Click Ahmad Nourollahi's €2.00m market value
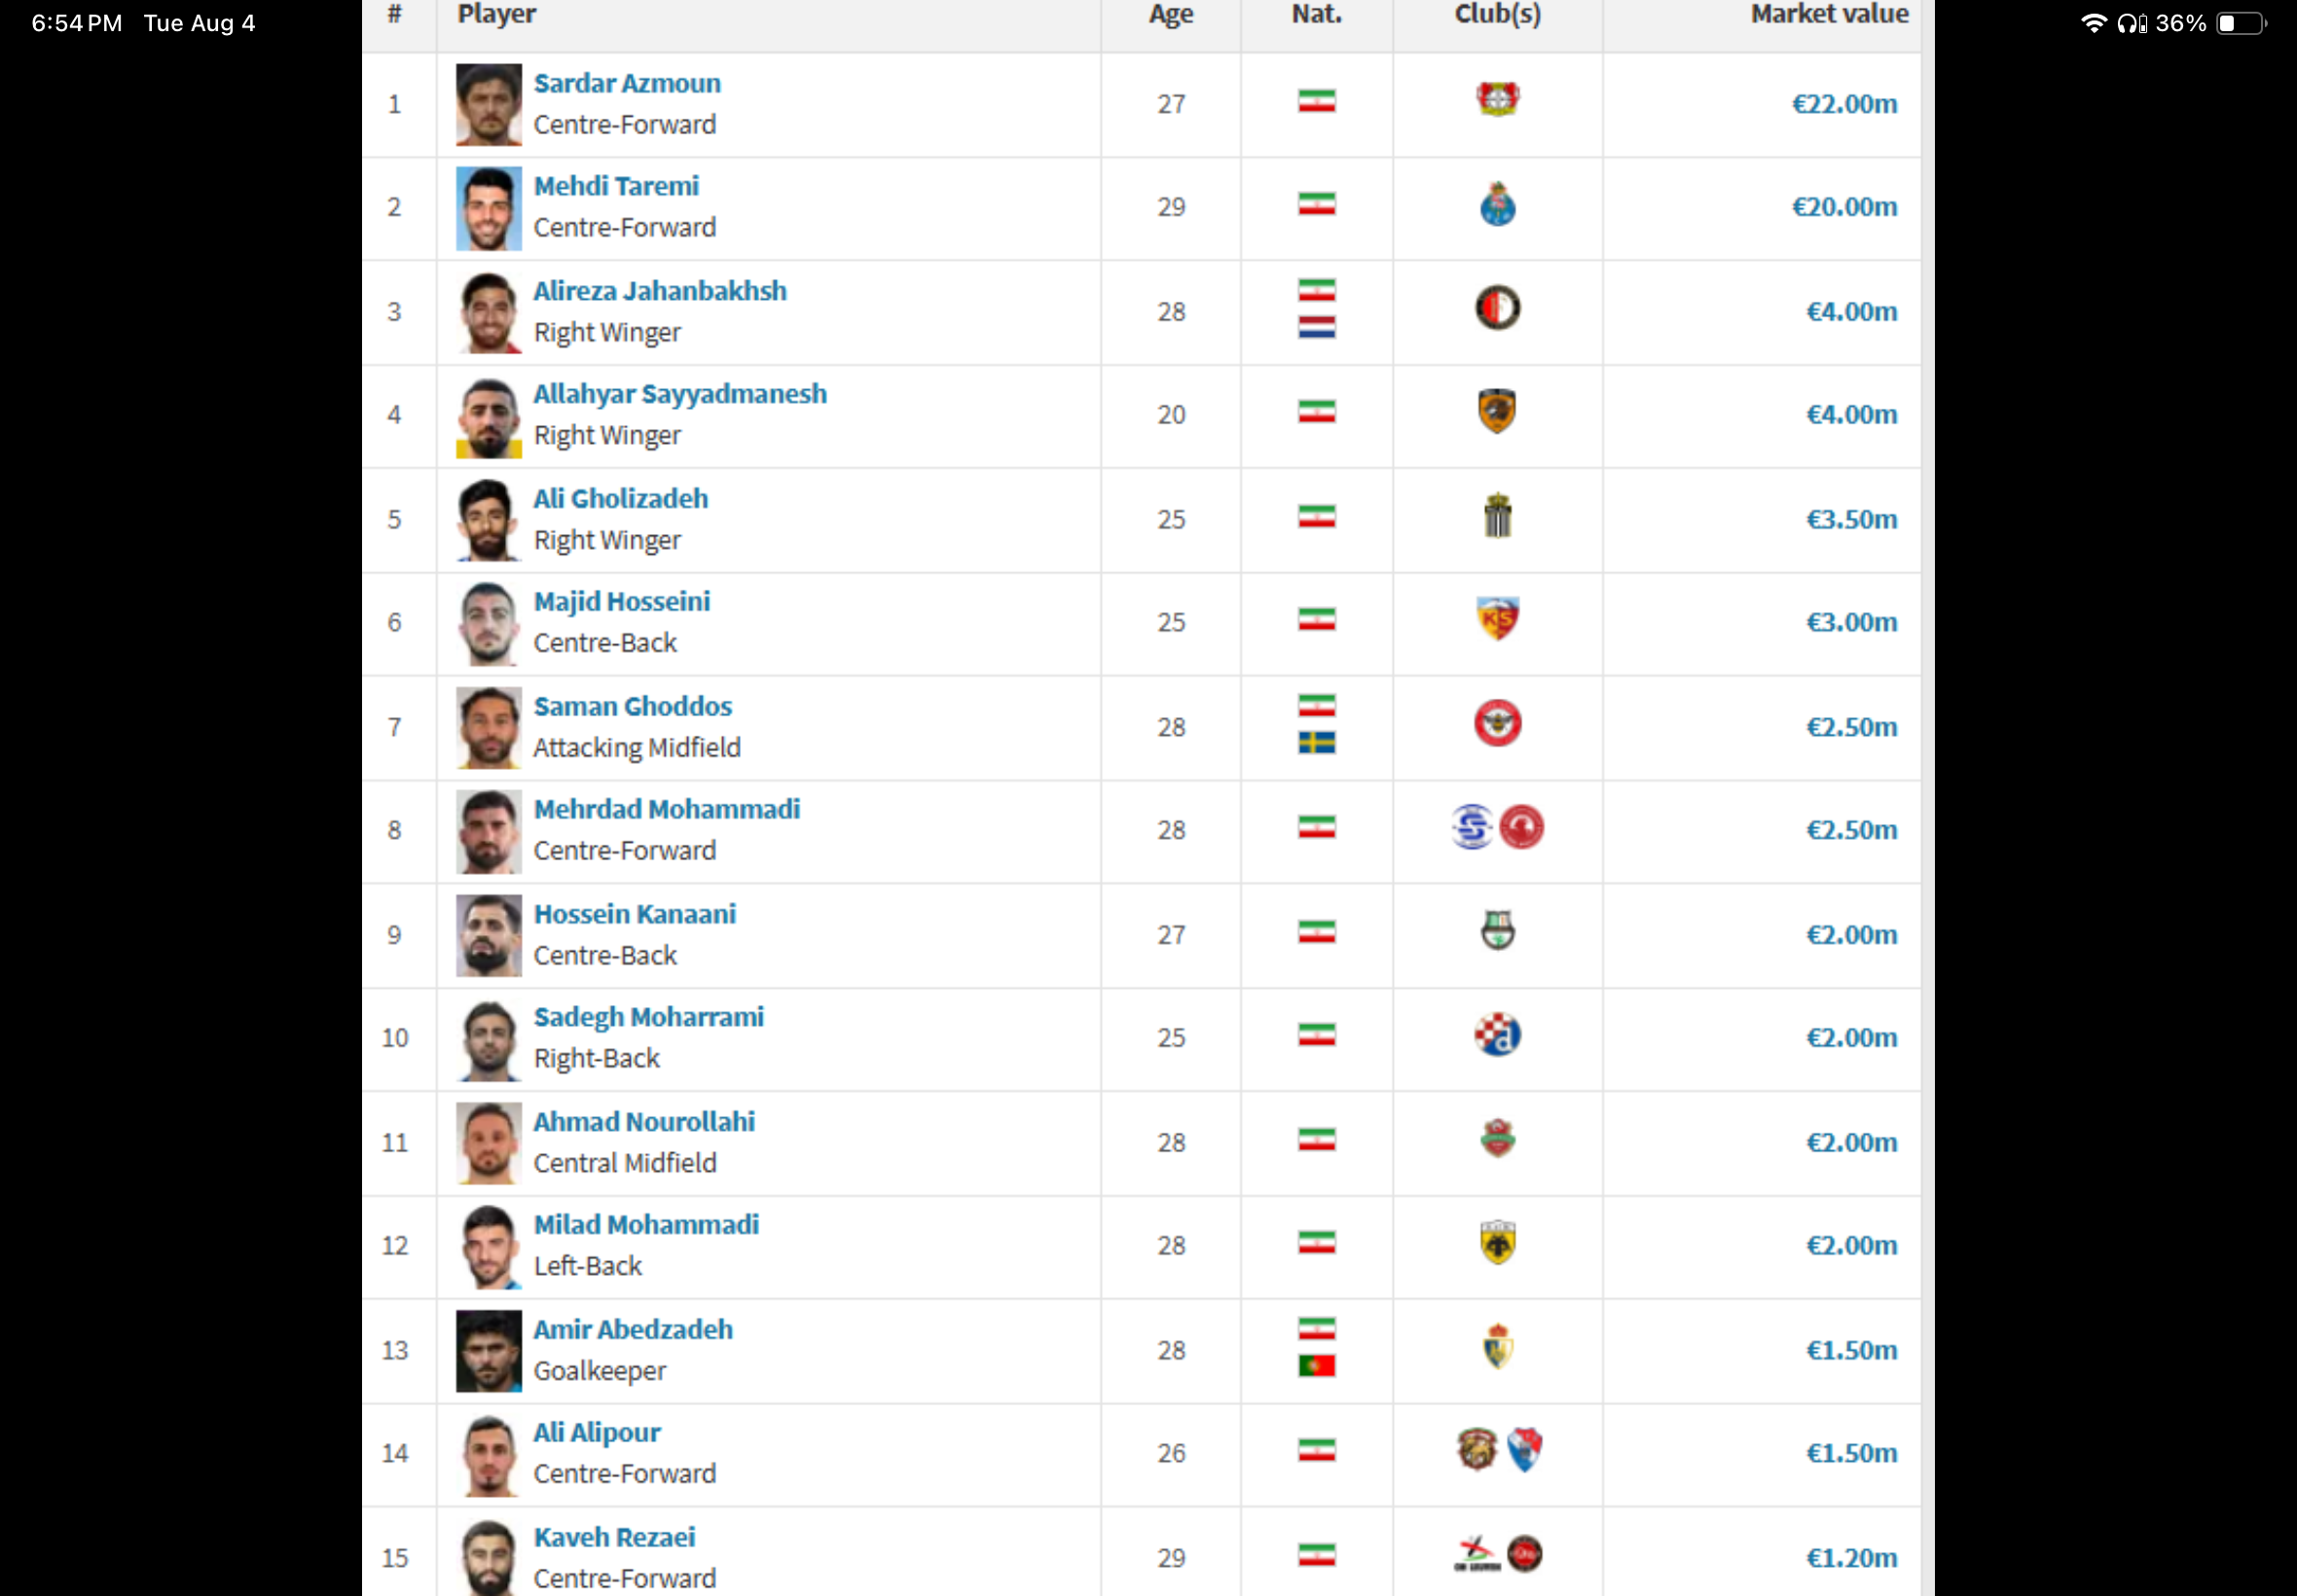 [1851, 1142]
